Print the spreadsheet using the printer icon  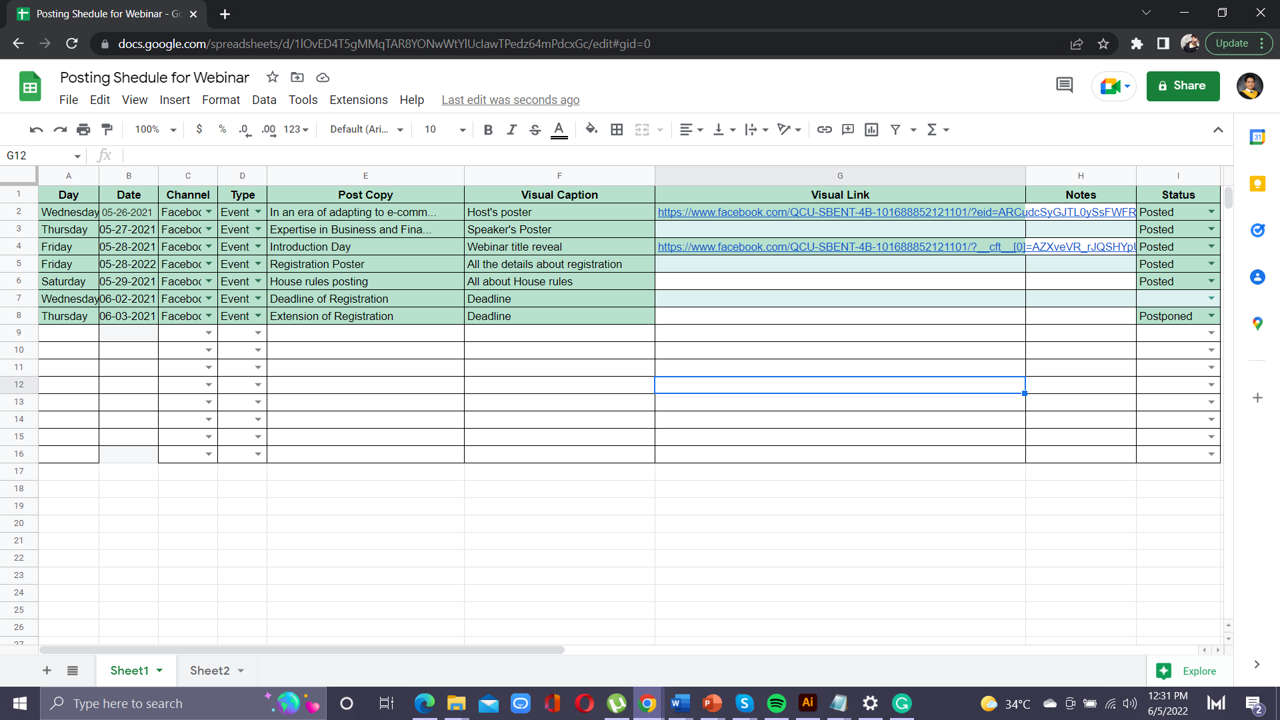click(x=83, y=130)
